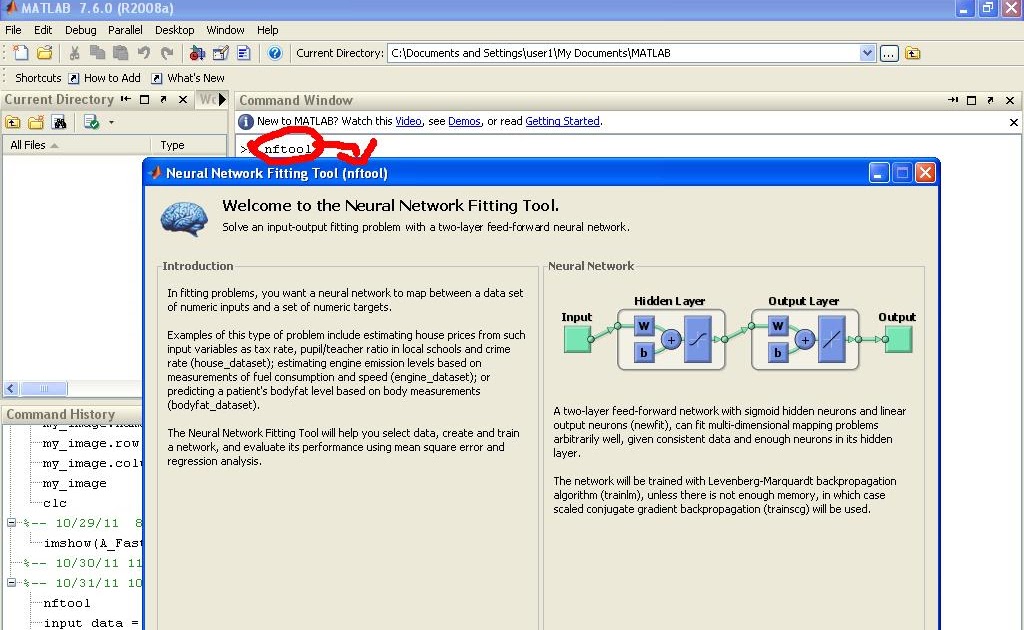The height and width of the screenshot is (630, 1024).
Task: Maximize the Current Directory panel
Action: coord(145,99)
